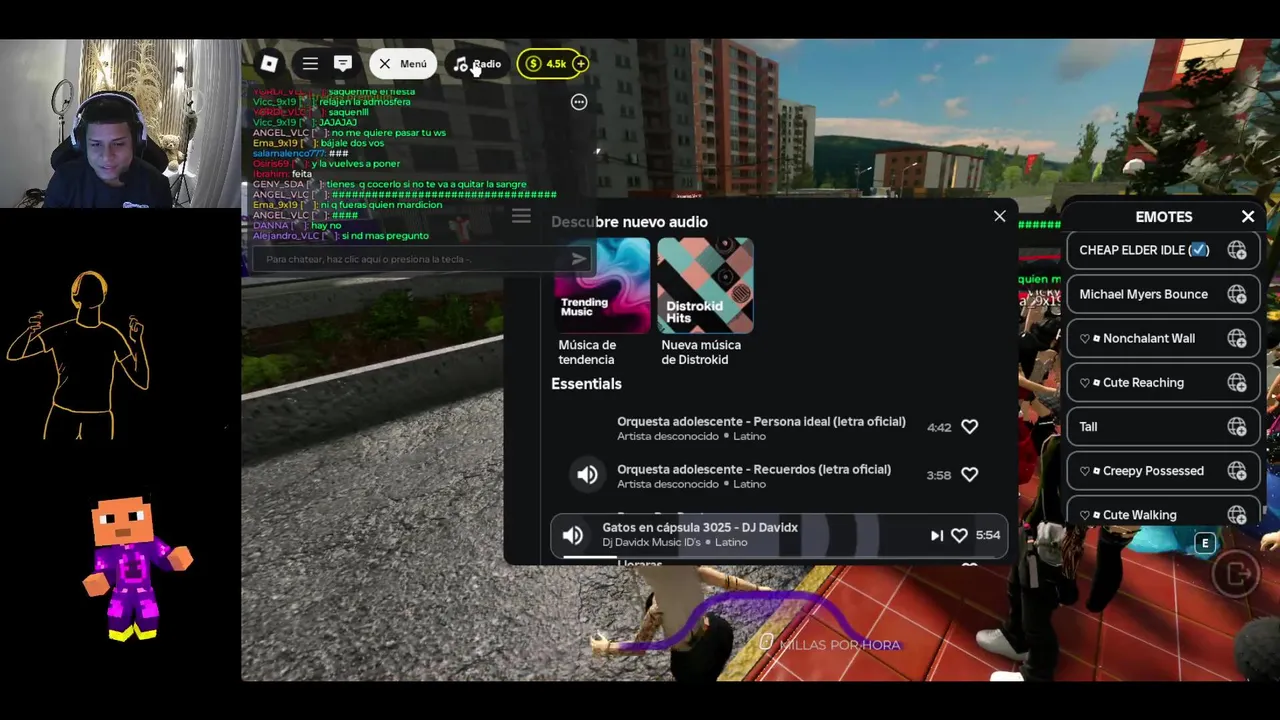Close the EMOTES panel
Viewport: 1280px width, 720px height.
point(1248,217)
